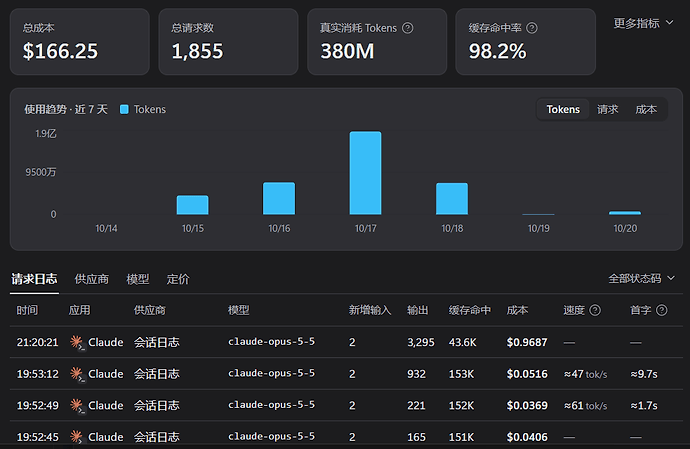
Task: Click cost value $0.0516
Action: tap(527, 374)
